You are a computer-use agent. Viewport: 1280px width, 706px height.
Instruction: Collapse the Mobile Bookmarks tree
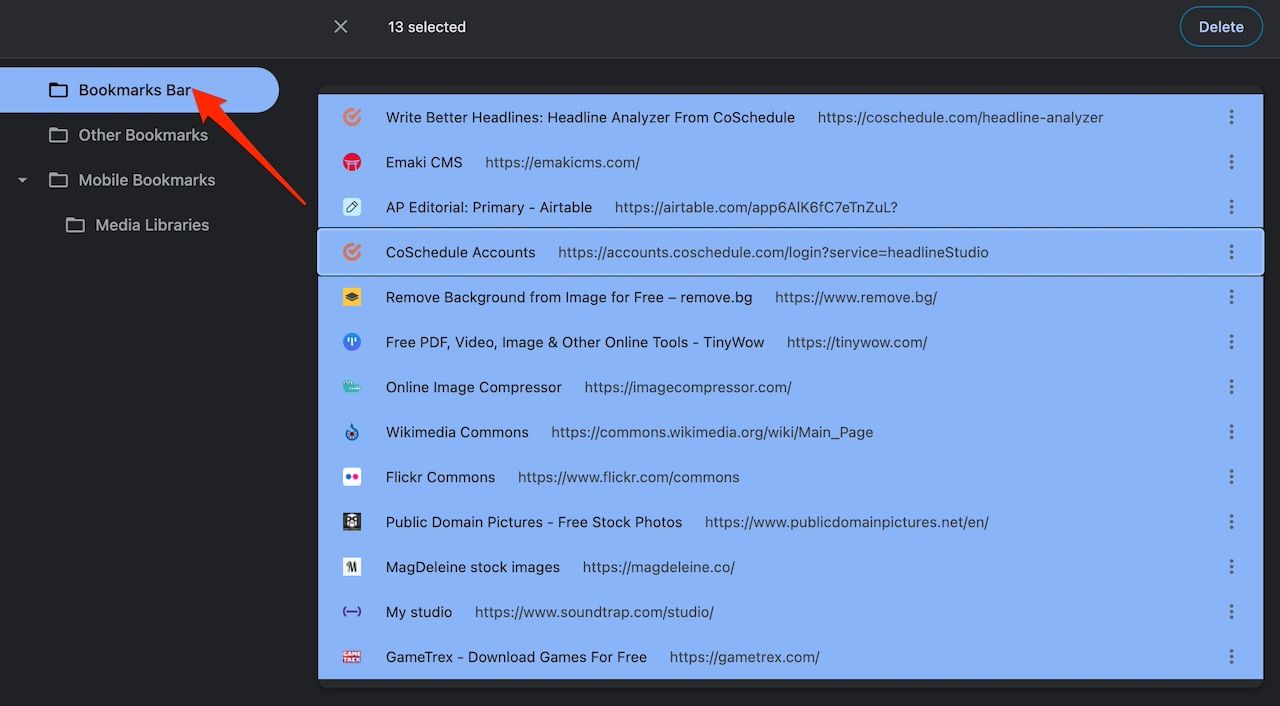point(22,180)
